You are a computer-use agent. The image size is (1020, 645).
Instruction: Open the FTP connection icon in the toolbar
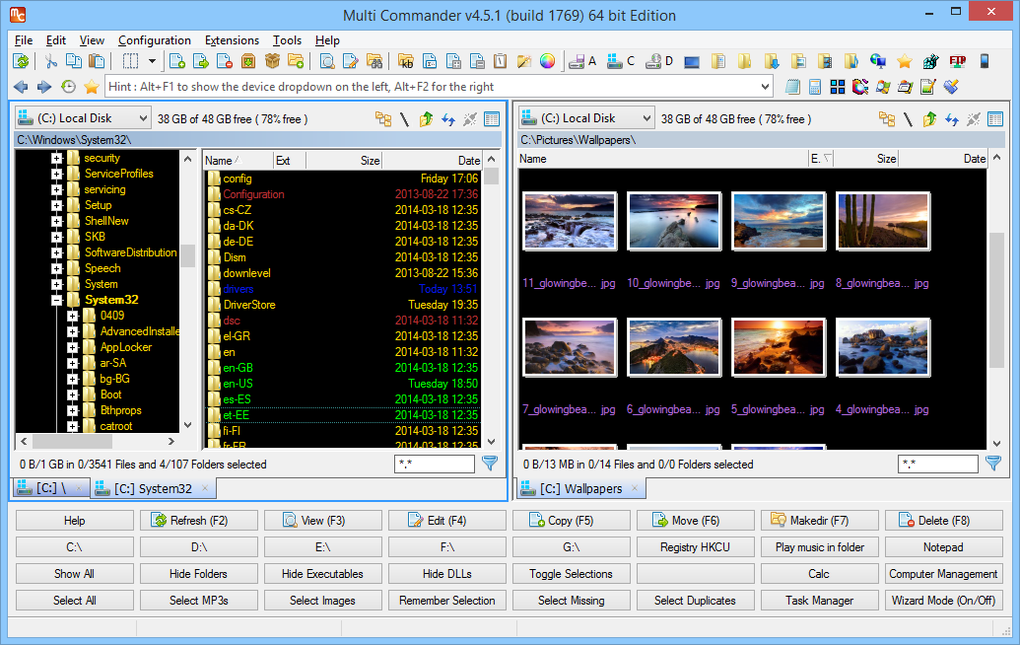pyautogui.click(x=959, y=60)
